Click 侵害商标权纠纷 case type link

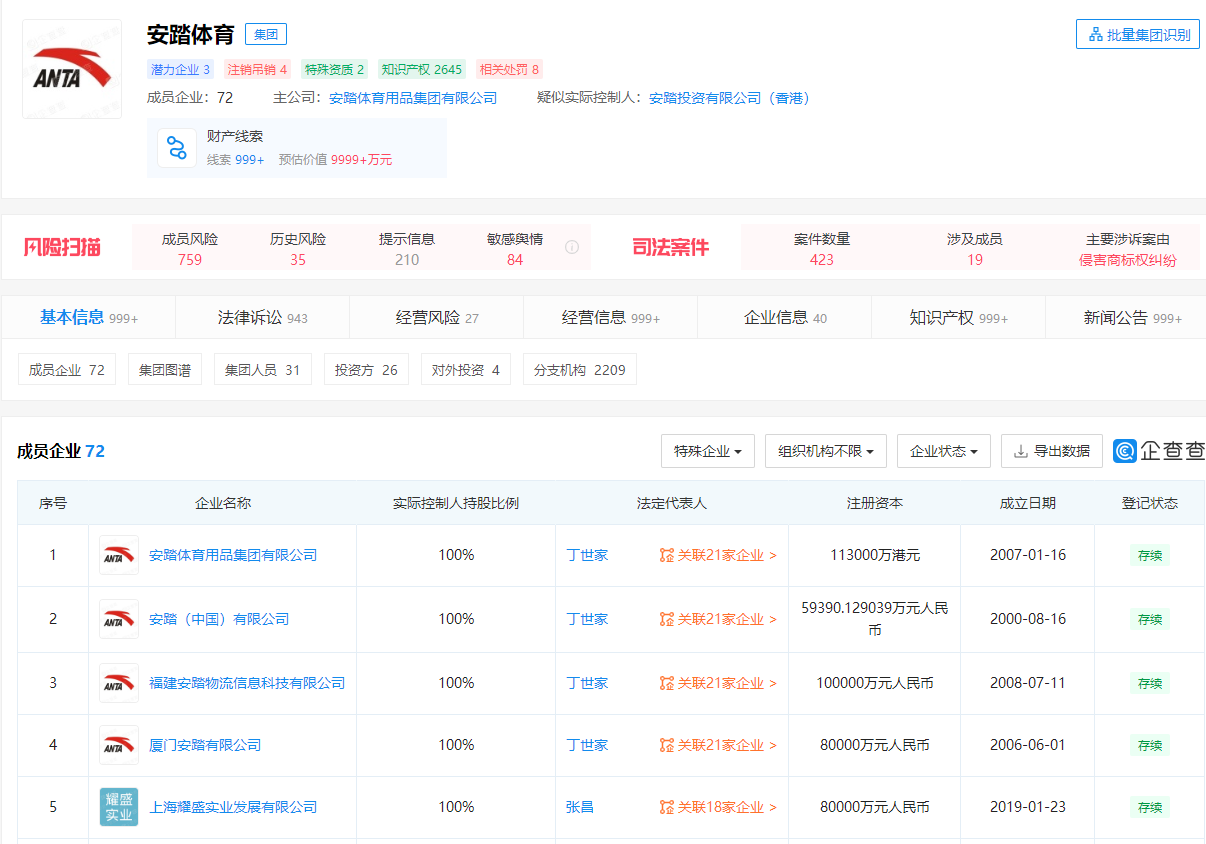(1128, 260)
